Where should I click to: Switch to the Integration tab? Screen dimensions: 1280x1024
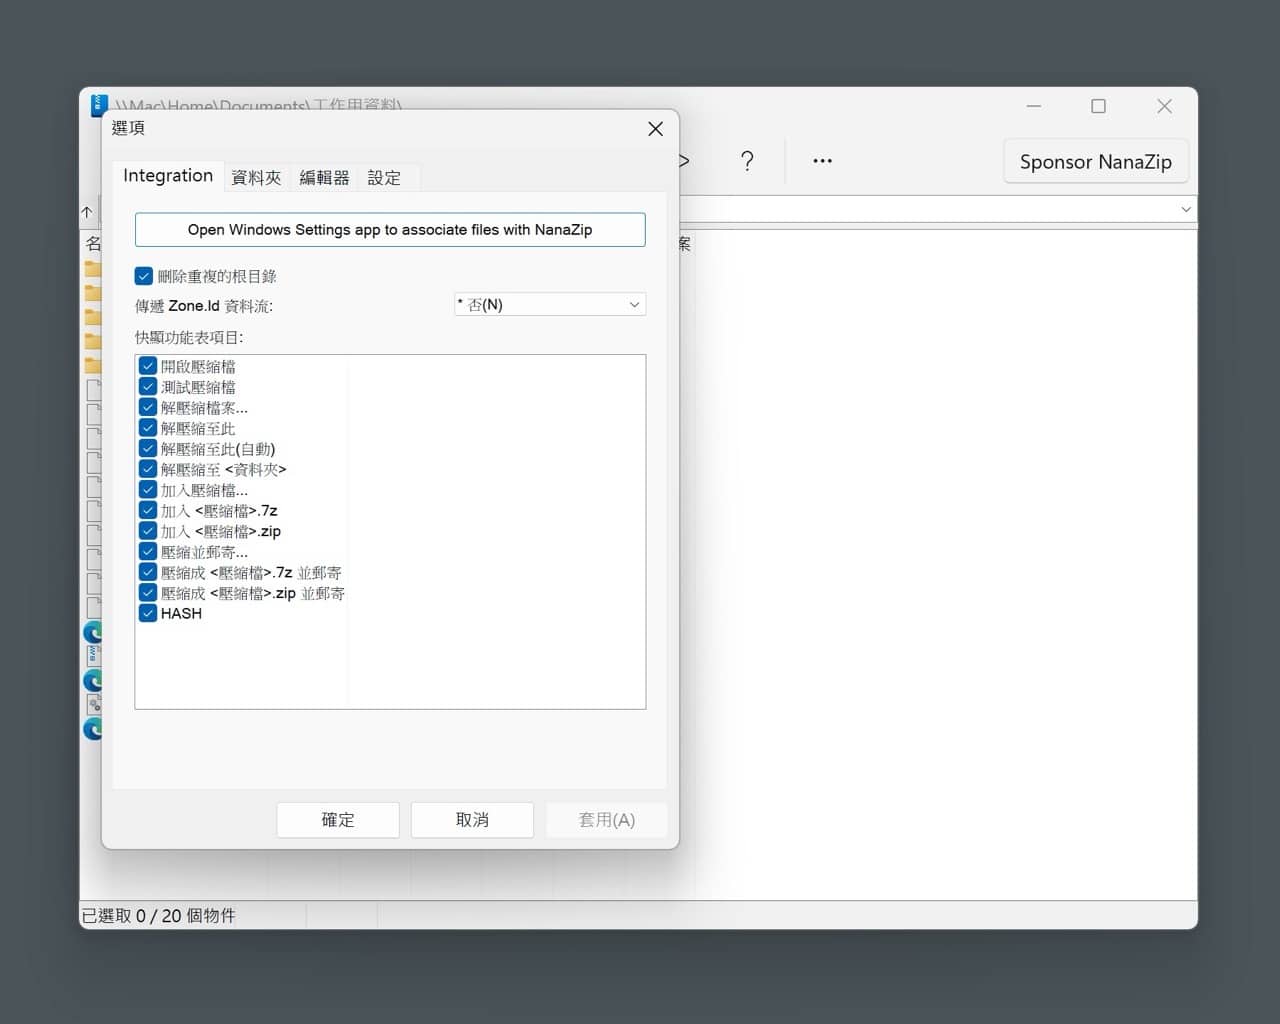tap(168, 176)
